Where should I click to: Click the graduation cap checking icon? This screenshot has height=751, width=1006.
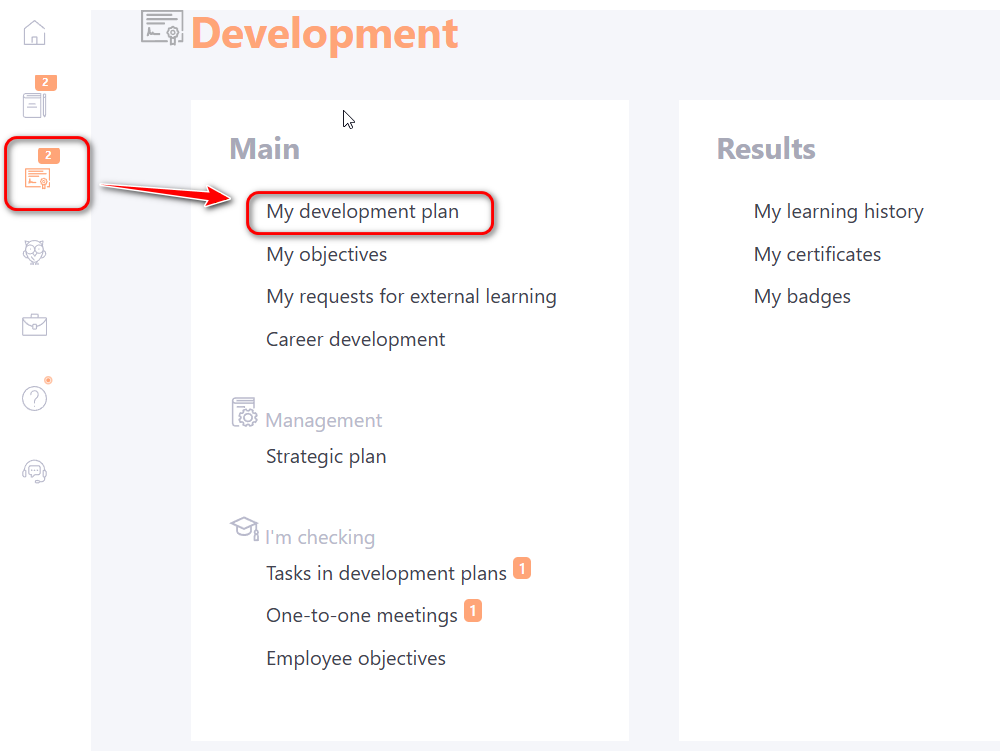coord(244,528)
